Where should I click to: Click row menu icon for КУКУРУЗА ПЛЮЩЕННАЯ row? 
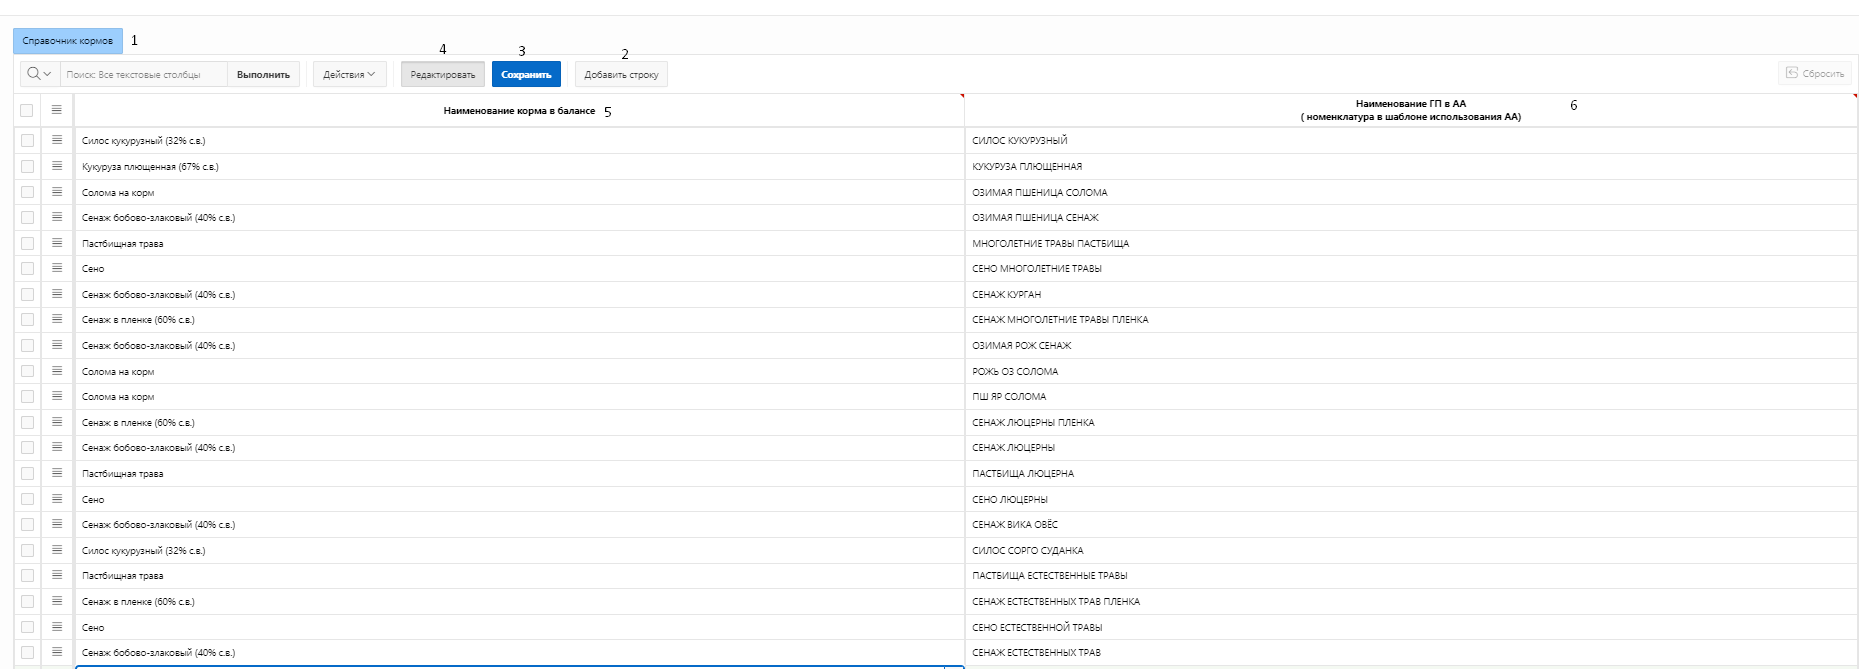57,166
